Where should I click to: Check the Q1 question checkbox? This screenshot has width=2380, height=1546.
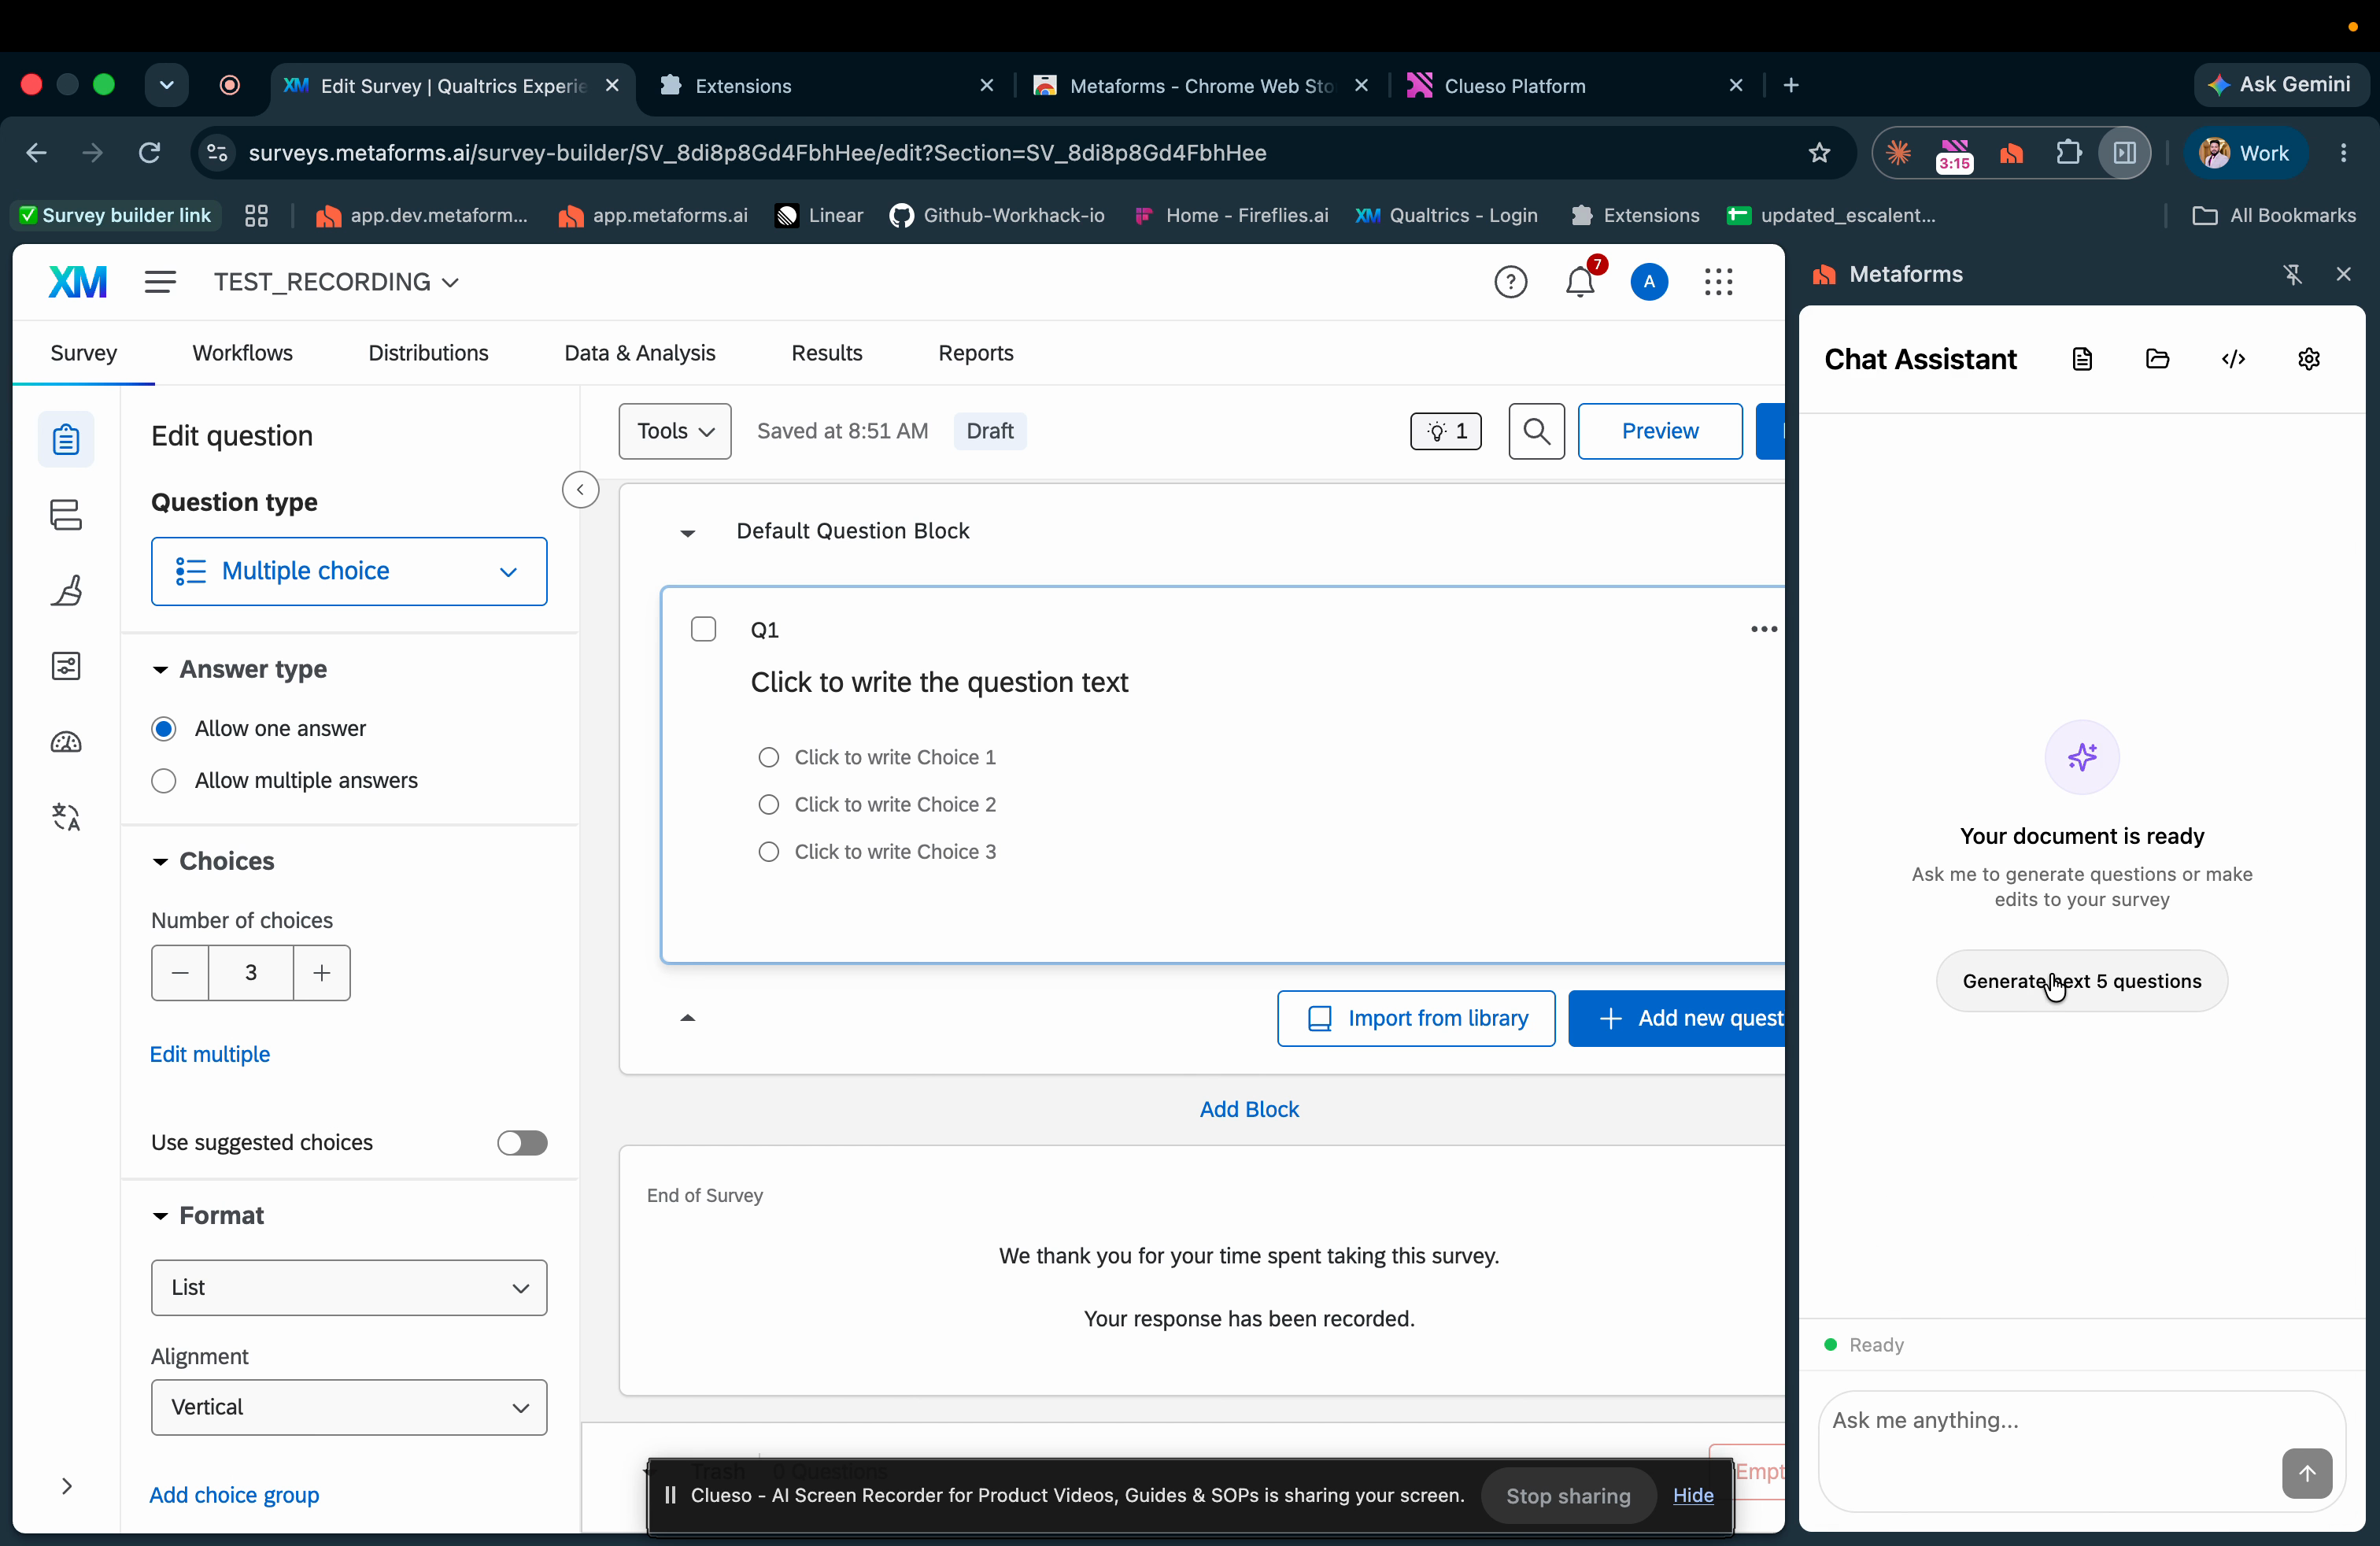[704, 629]
